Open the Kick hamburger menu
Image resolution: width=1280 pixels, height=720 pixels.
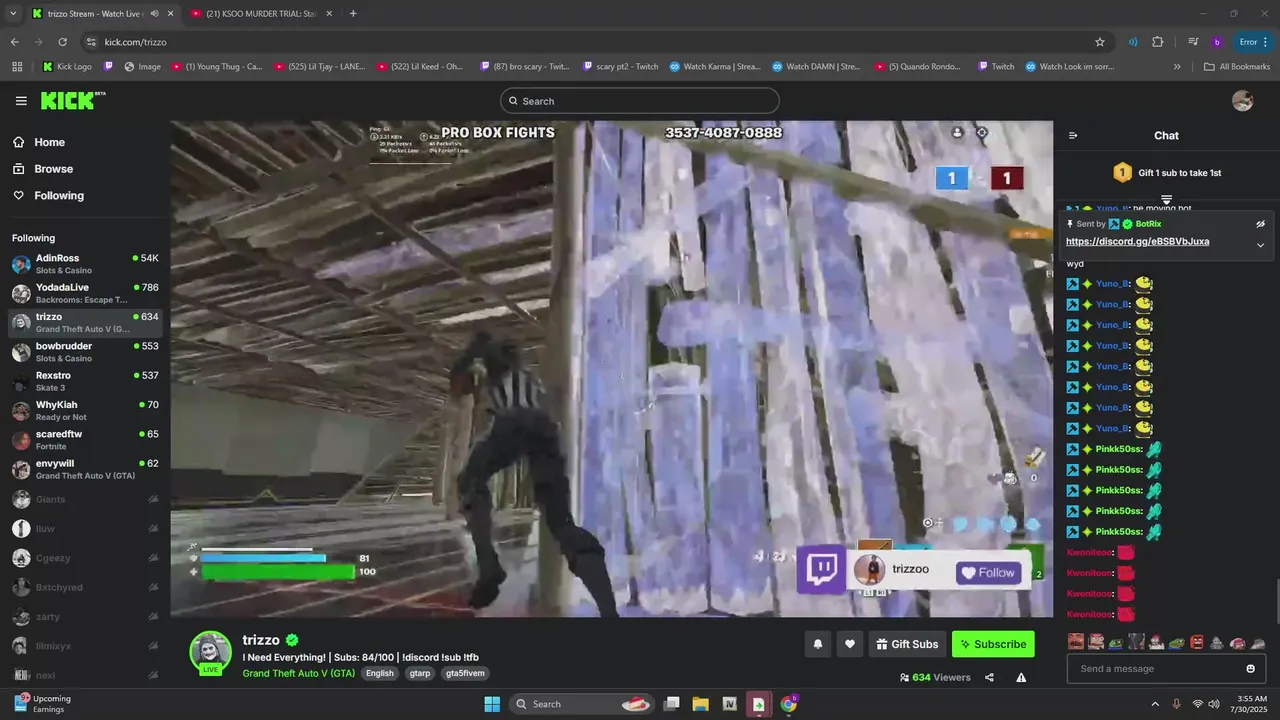point(21,101)
